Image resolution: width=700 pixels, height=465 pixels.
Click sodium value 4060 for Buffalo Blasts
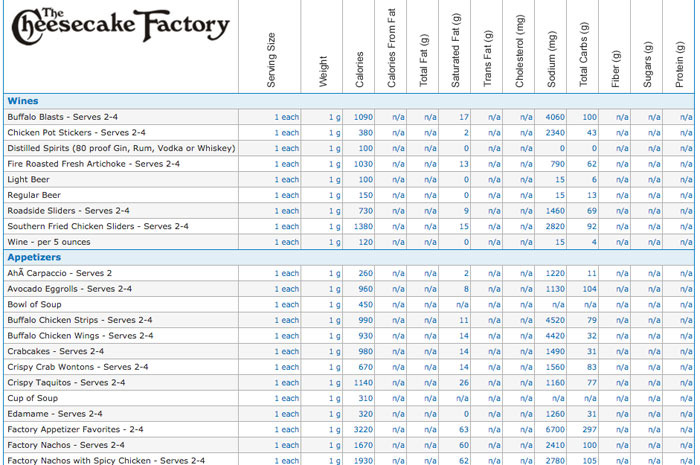(556, 117)
